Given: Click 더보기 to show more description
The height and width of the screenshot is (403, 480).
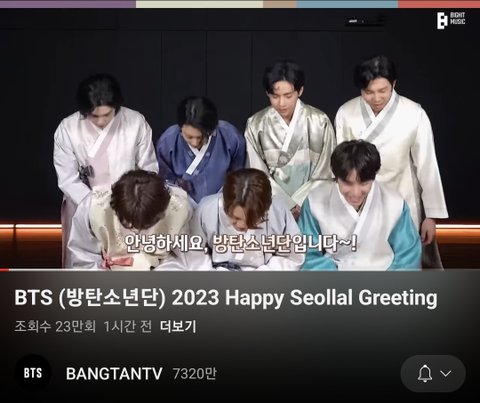Looking at the screenshot, I should click(x=178, y=326).
